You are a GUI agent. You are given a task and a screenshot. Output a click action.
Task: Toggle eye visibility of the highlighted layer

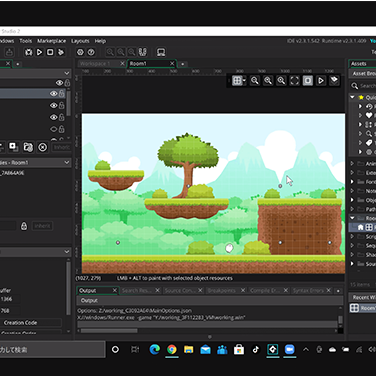pos(54,94)
